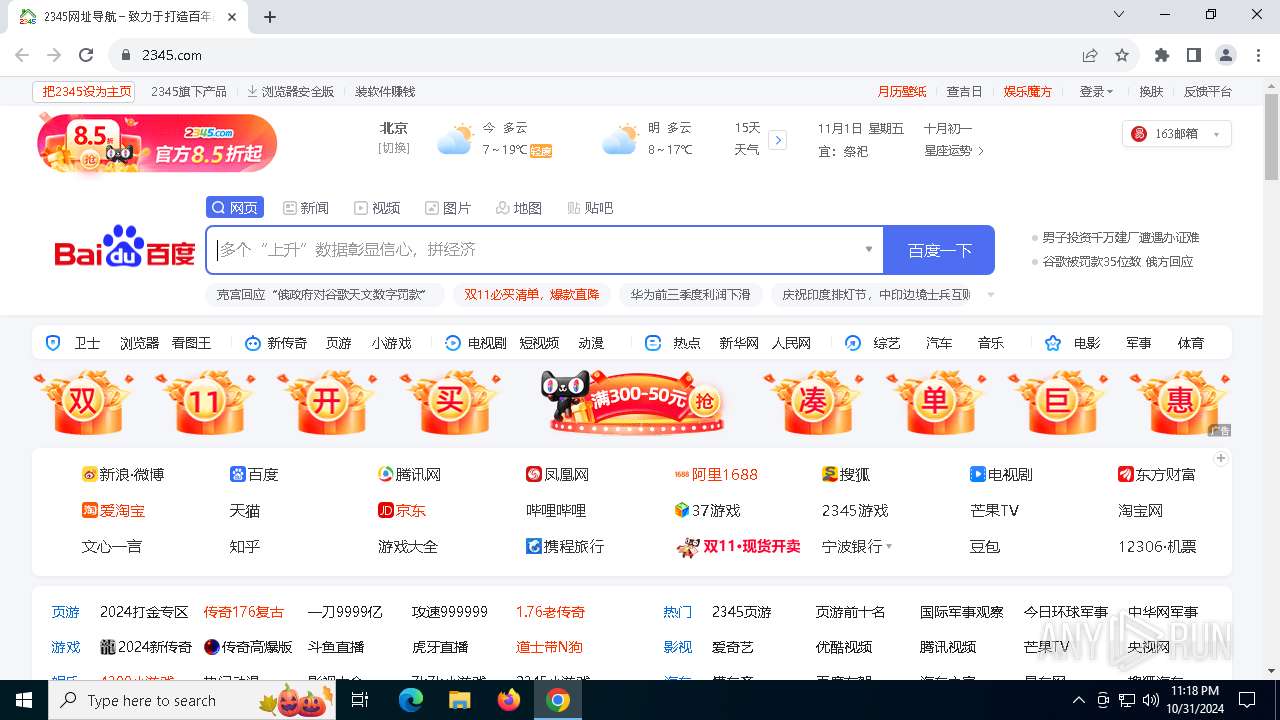
Task: Click the shield icon next to 卫士
Action: [x=54, y=343]
